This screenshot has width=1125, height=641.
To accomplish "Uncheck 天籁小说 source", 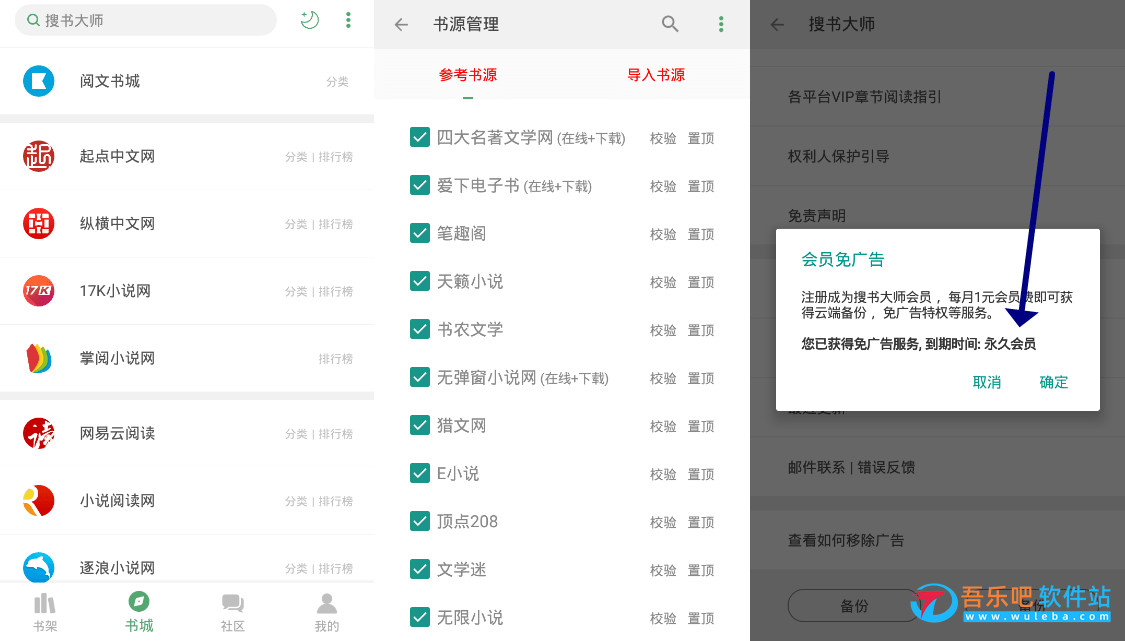I will point(420,281).
